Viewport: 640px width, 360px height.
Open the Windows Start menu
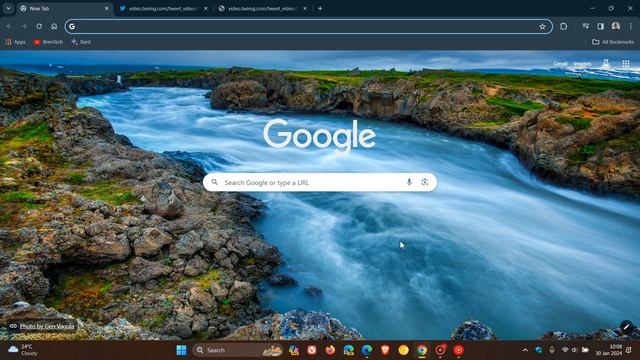pos(182,350)
